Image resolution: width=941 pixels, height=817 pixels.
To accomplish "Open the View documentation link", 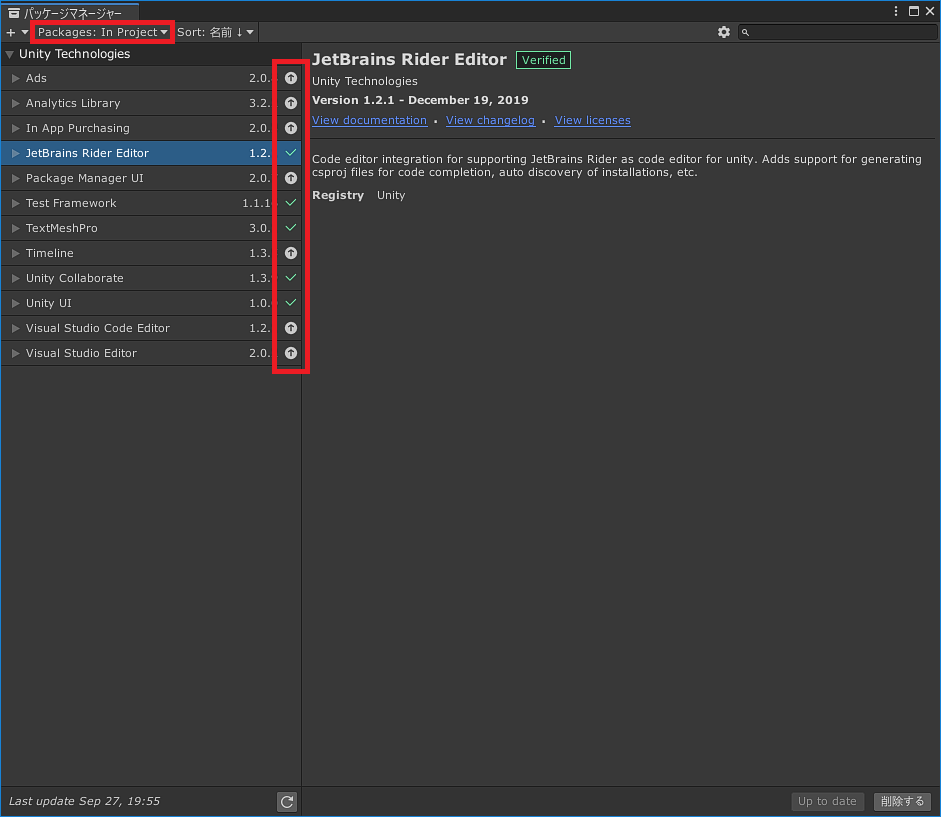I will 369,120.
